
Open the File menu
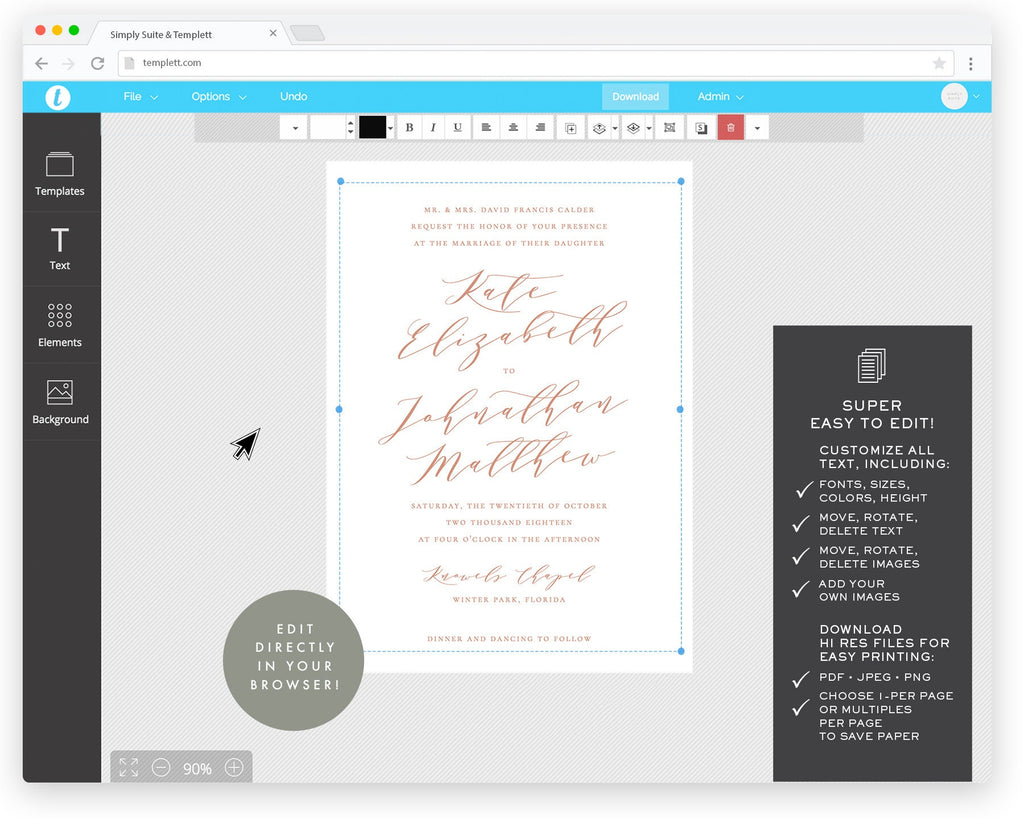click(x=140, y=97)
